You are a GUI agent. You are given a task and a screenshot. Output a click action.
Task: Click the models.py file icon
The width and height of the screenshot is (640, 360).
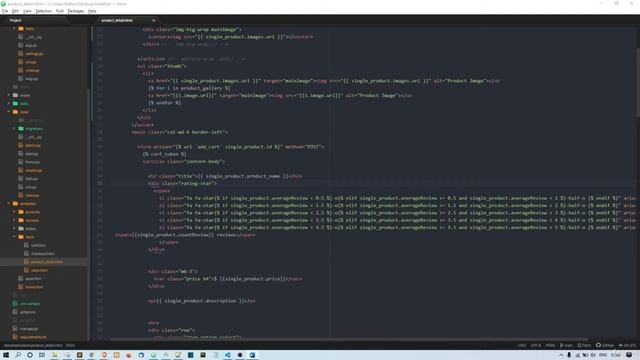click(x=21, y=170)
